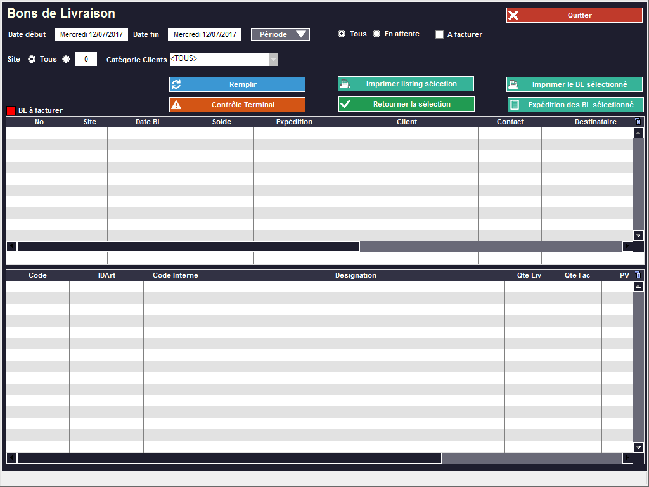Click the Remplir refresh icon
Image resolution: width=649 pixels, height=487 pixels.
point(177,85)
